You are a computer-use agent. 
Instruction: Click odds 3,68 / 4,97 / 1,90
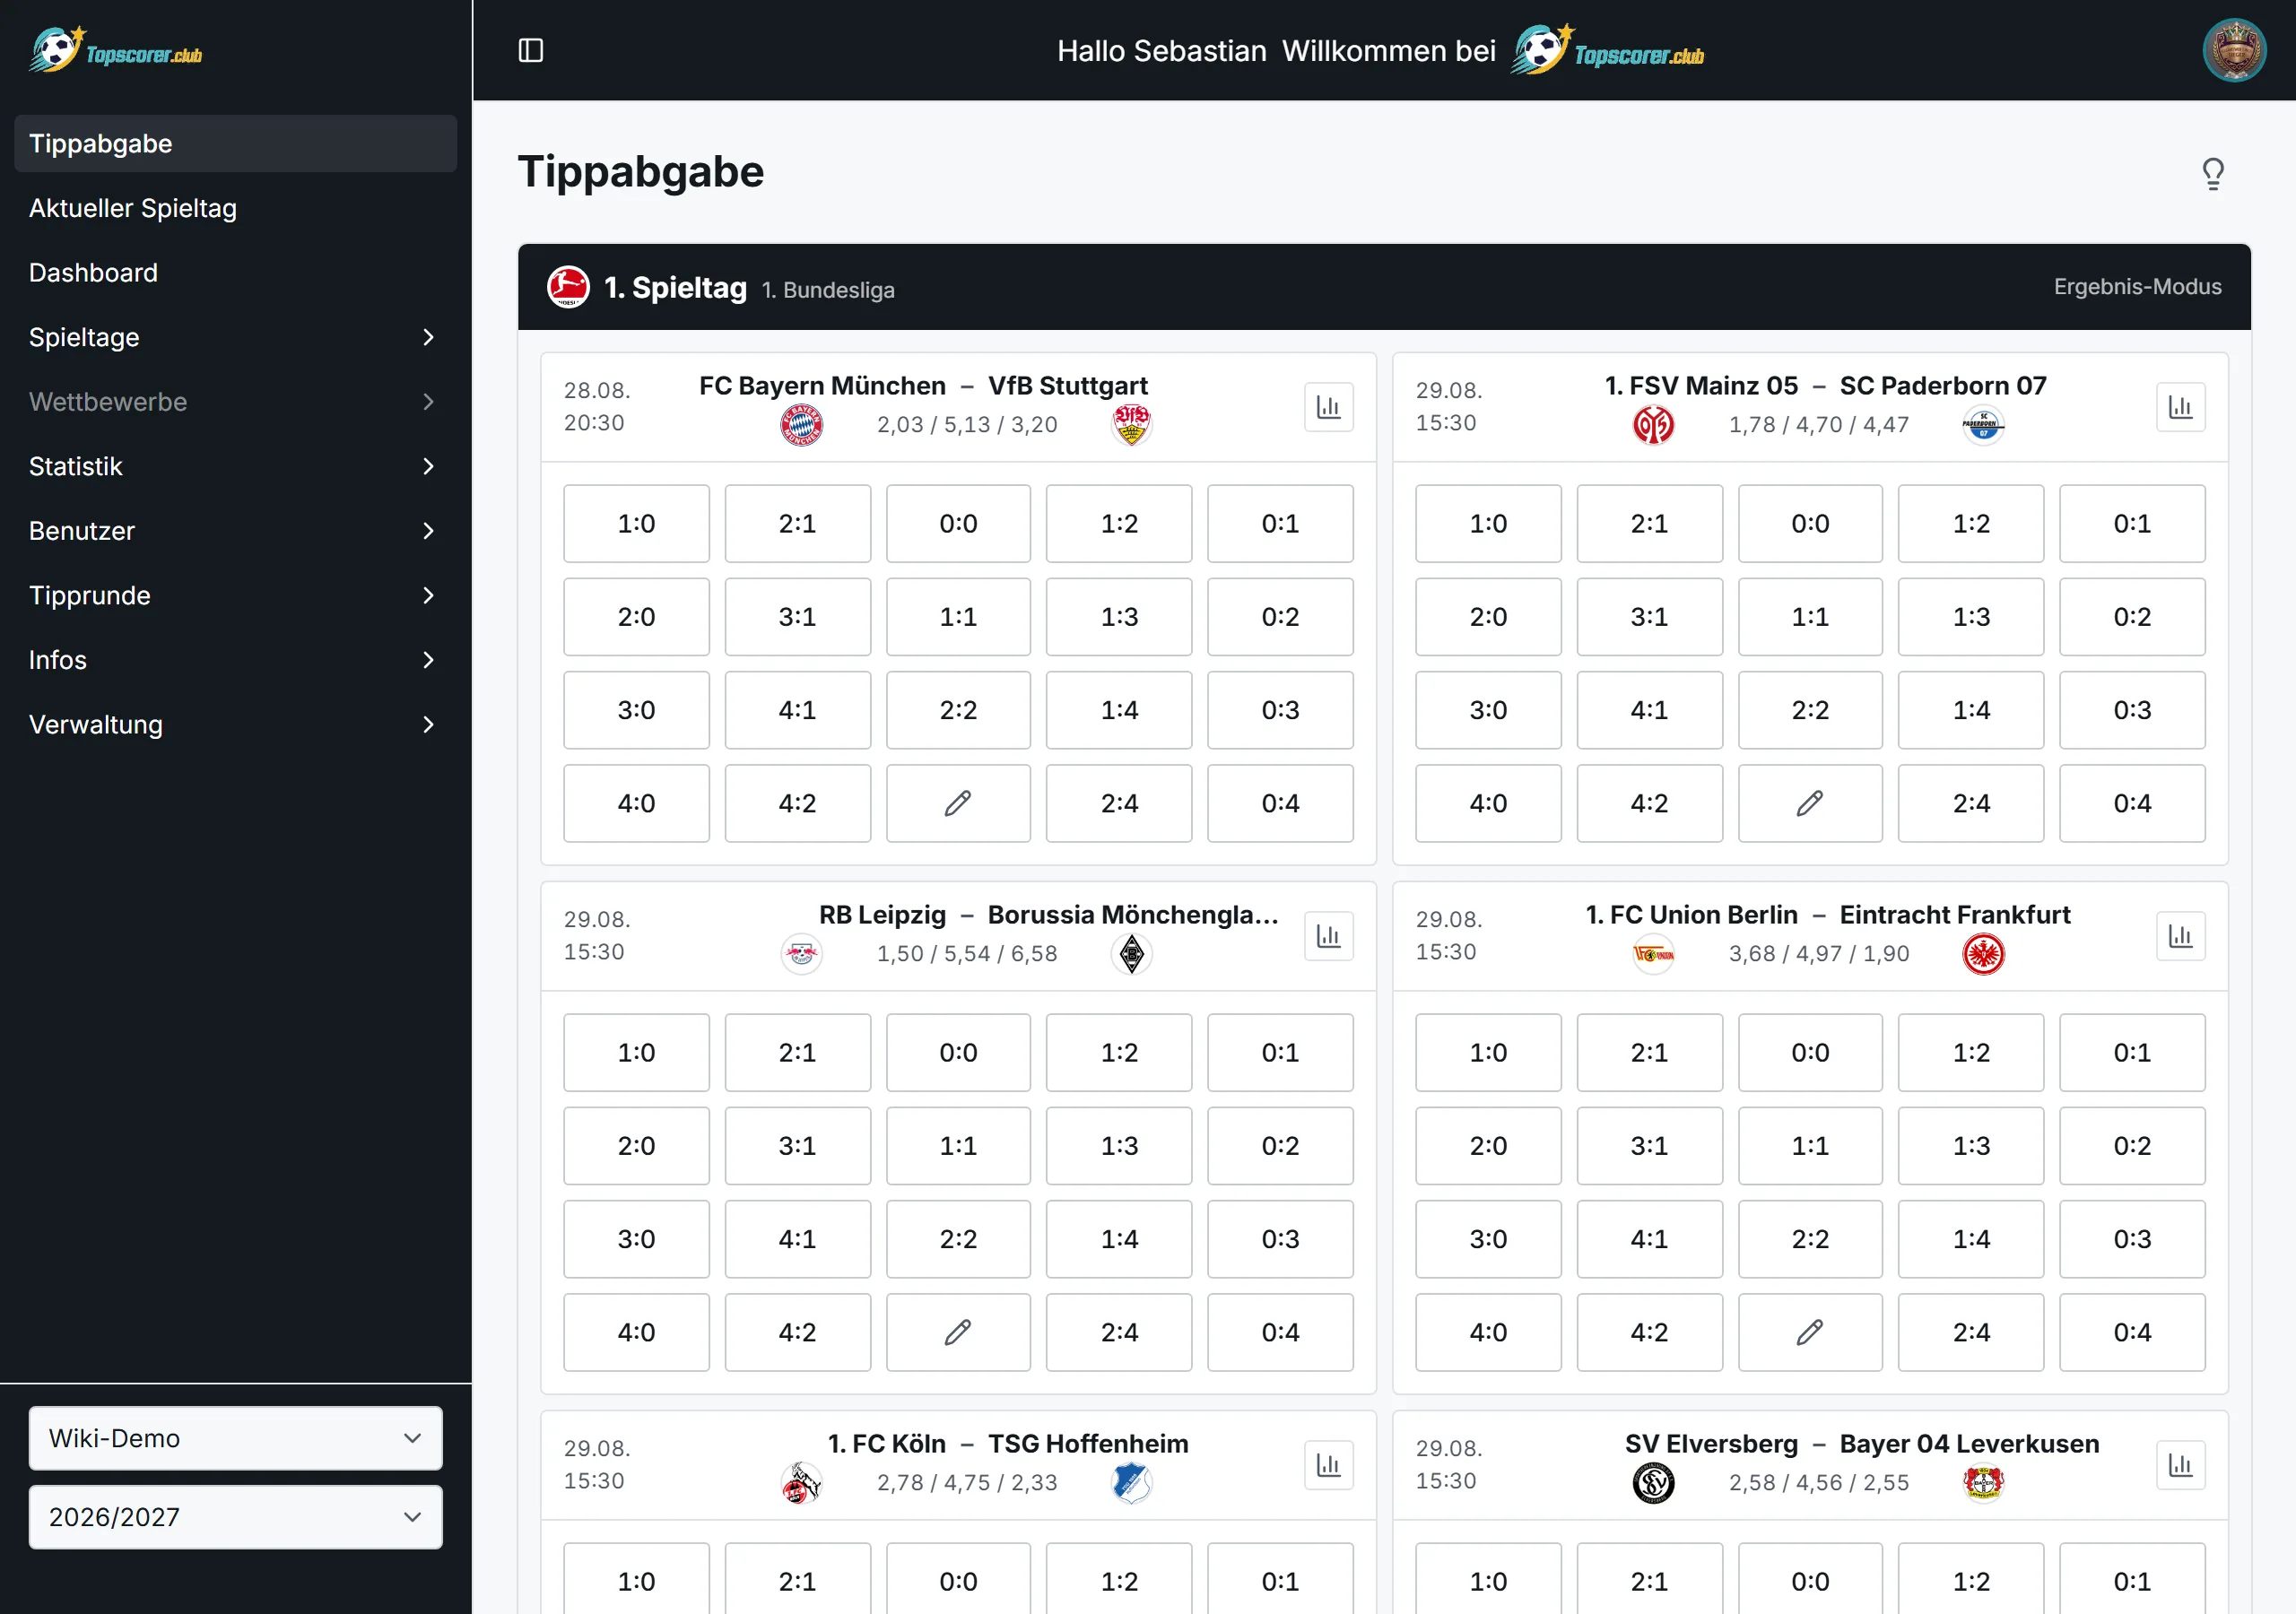click(x=1819, y=954)
